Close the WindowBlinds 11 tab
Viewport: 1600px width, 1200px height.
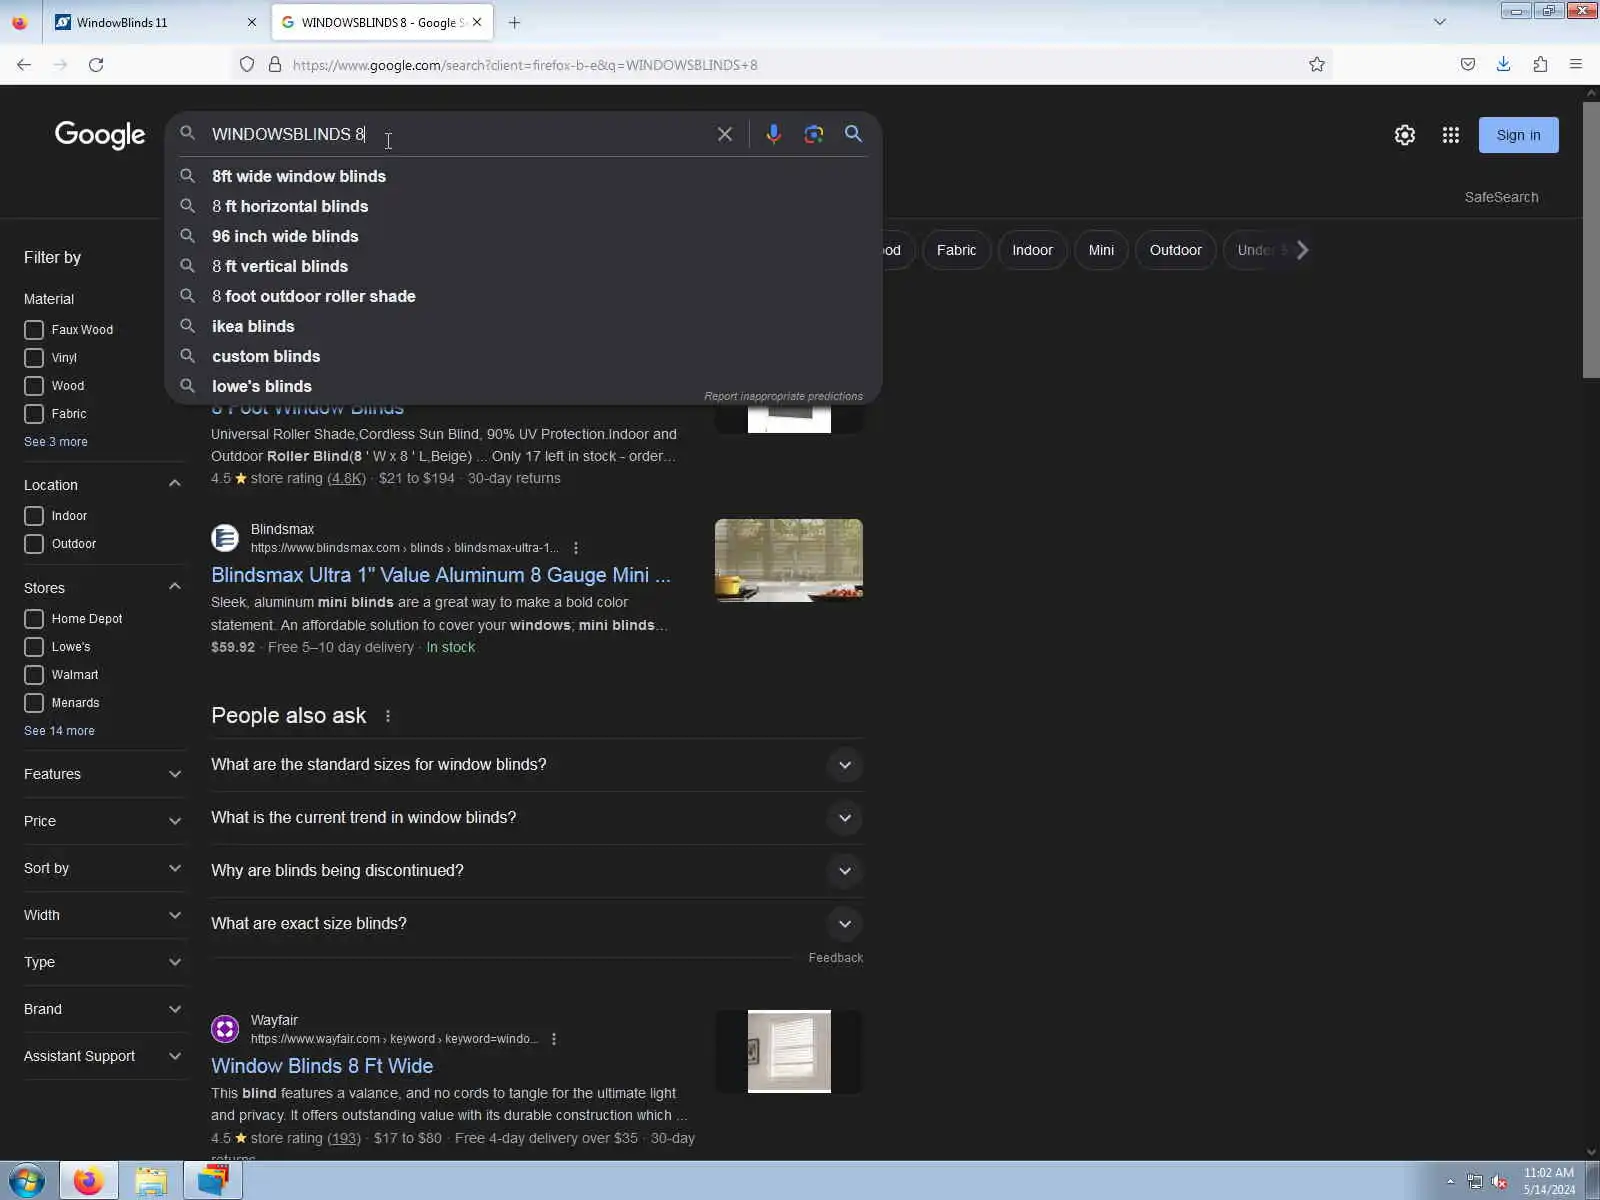click(x=251, y=22)
